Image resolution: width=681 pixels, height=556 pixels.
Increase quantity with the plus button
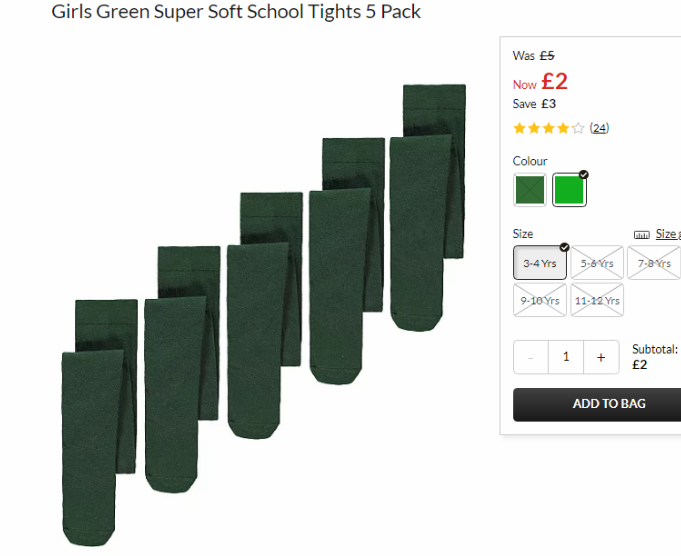click(601, 357)
